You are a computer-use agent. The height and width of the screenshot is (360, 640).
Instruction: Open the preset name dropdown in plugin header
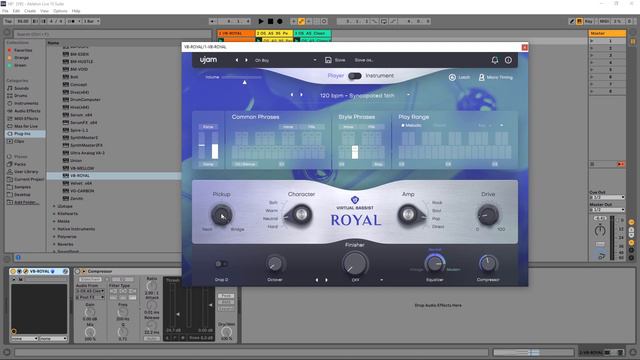pyautogui.click(x=315, y=60)
